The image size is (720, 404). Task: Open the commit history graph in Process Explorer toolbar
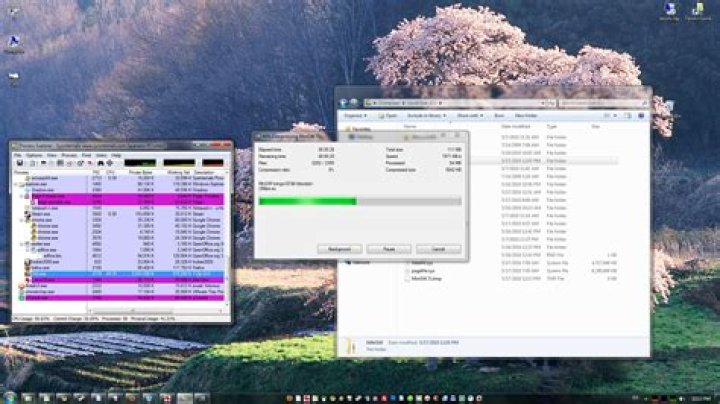(x=179, y=163)
